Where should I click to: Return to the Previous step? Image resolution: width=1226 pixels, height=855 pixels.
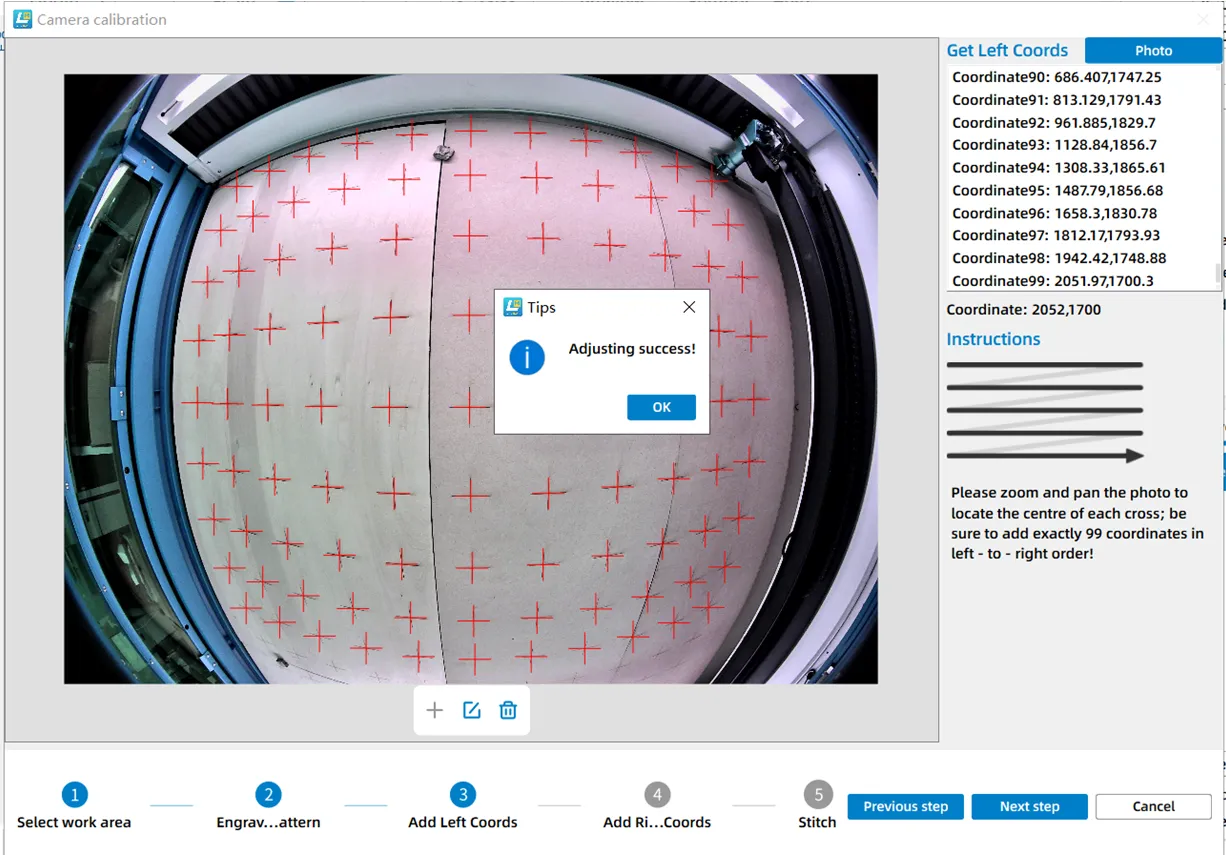[905, 806]
